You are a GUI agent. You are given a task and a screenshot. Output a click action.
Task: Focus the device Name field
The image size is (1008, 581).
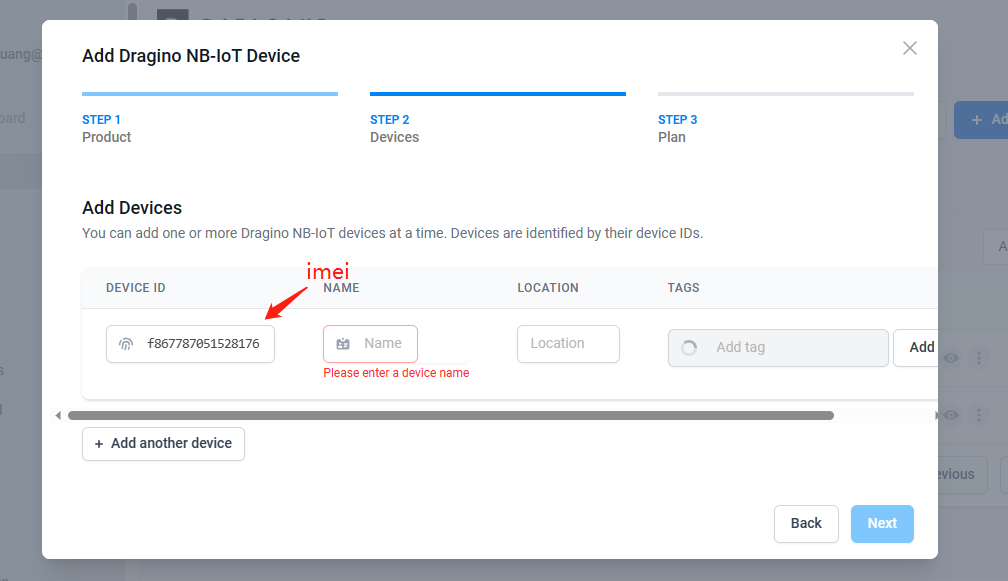coord(370,344)
